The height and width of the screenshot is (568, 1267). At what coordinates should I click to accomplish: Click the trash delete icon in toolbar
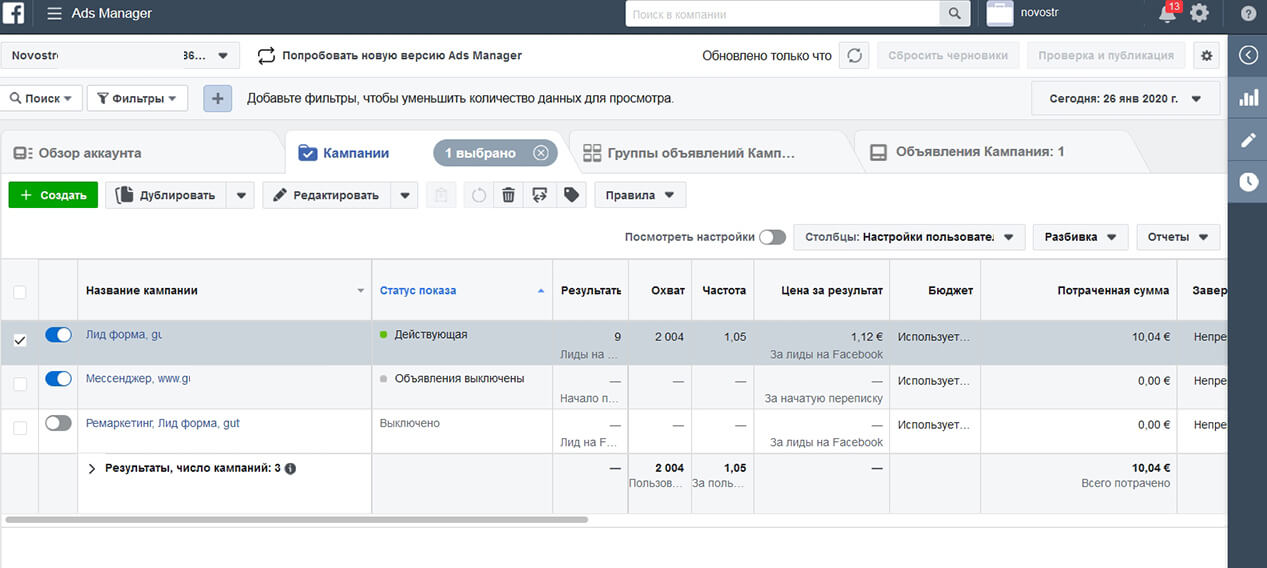tap(508, 195)
